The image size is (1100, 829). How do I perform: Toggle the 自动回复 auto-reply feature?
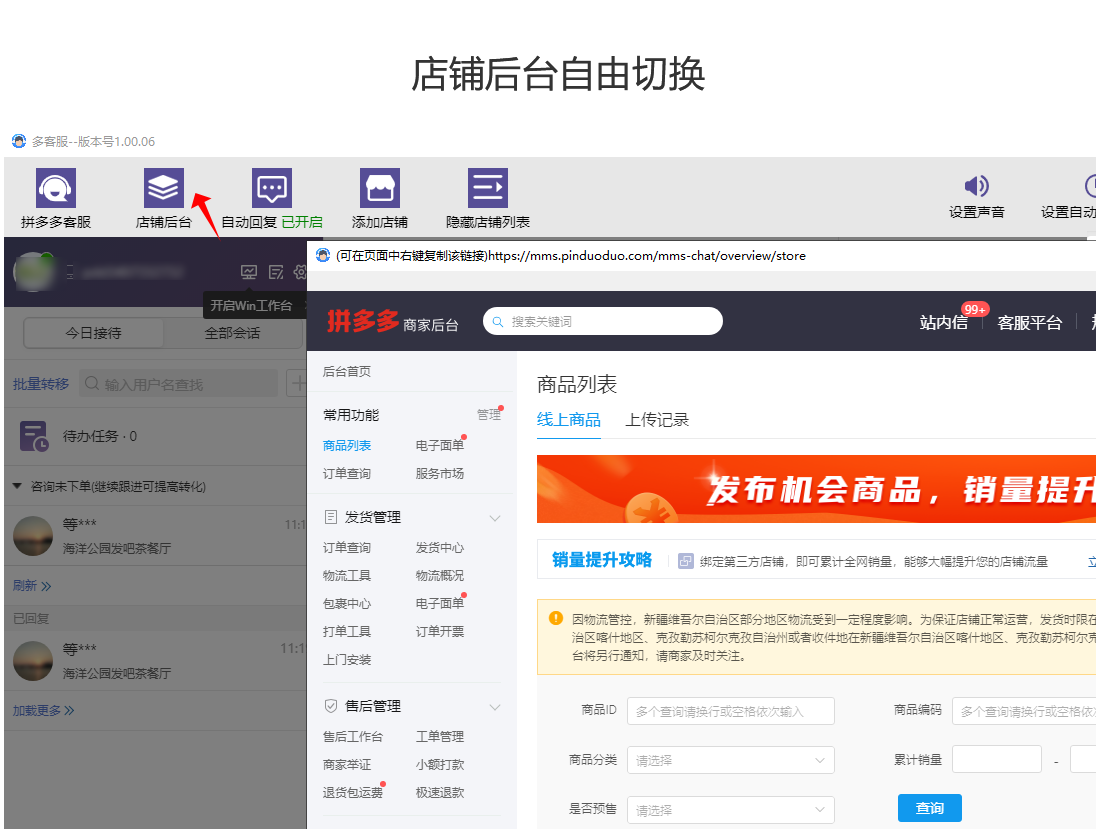coord(272,188)
